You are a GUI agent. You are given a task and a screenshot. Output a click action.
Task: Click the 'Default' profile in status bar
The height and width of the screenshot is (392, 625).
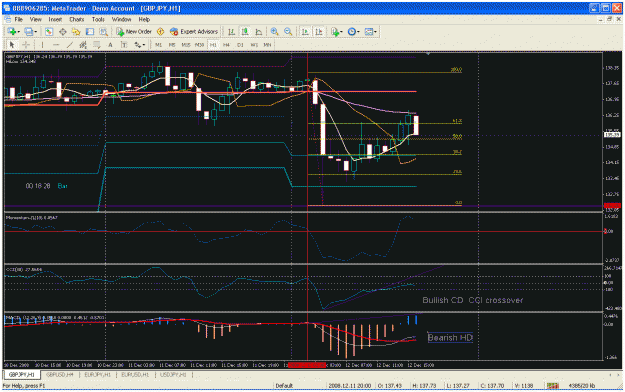[284, 386]
